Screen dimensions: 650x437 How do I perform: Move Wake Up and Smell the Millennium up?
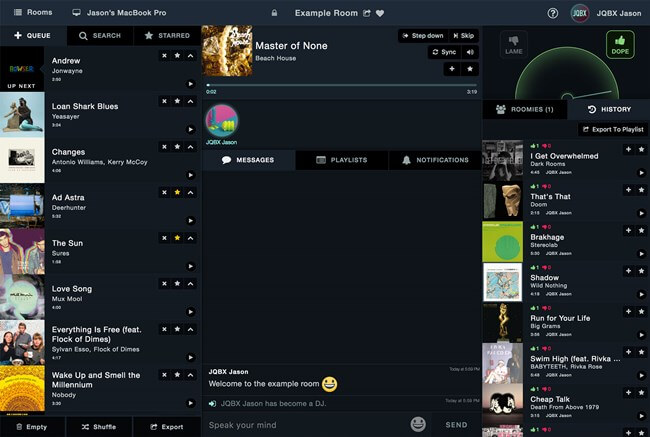[x=190, y=375]
